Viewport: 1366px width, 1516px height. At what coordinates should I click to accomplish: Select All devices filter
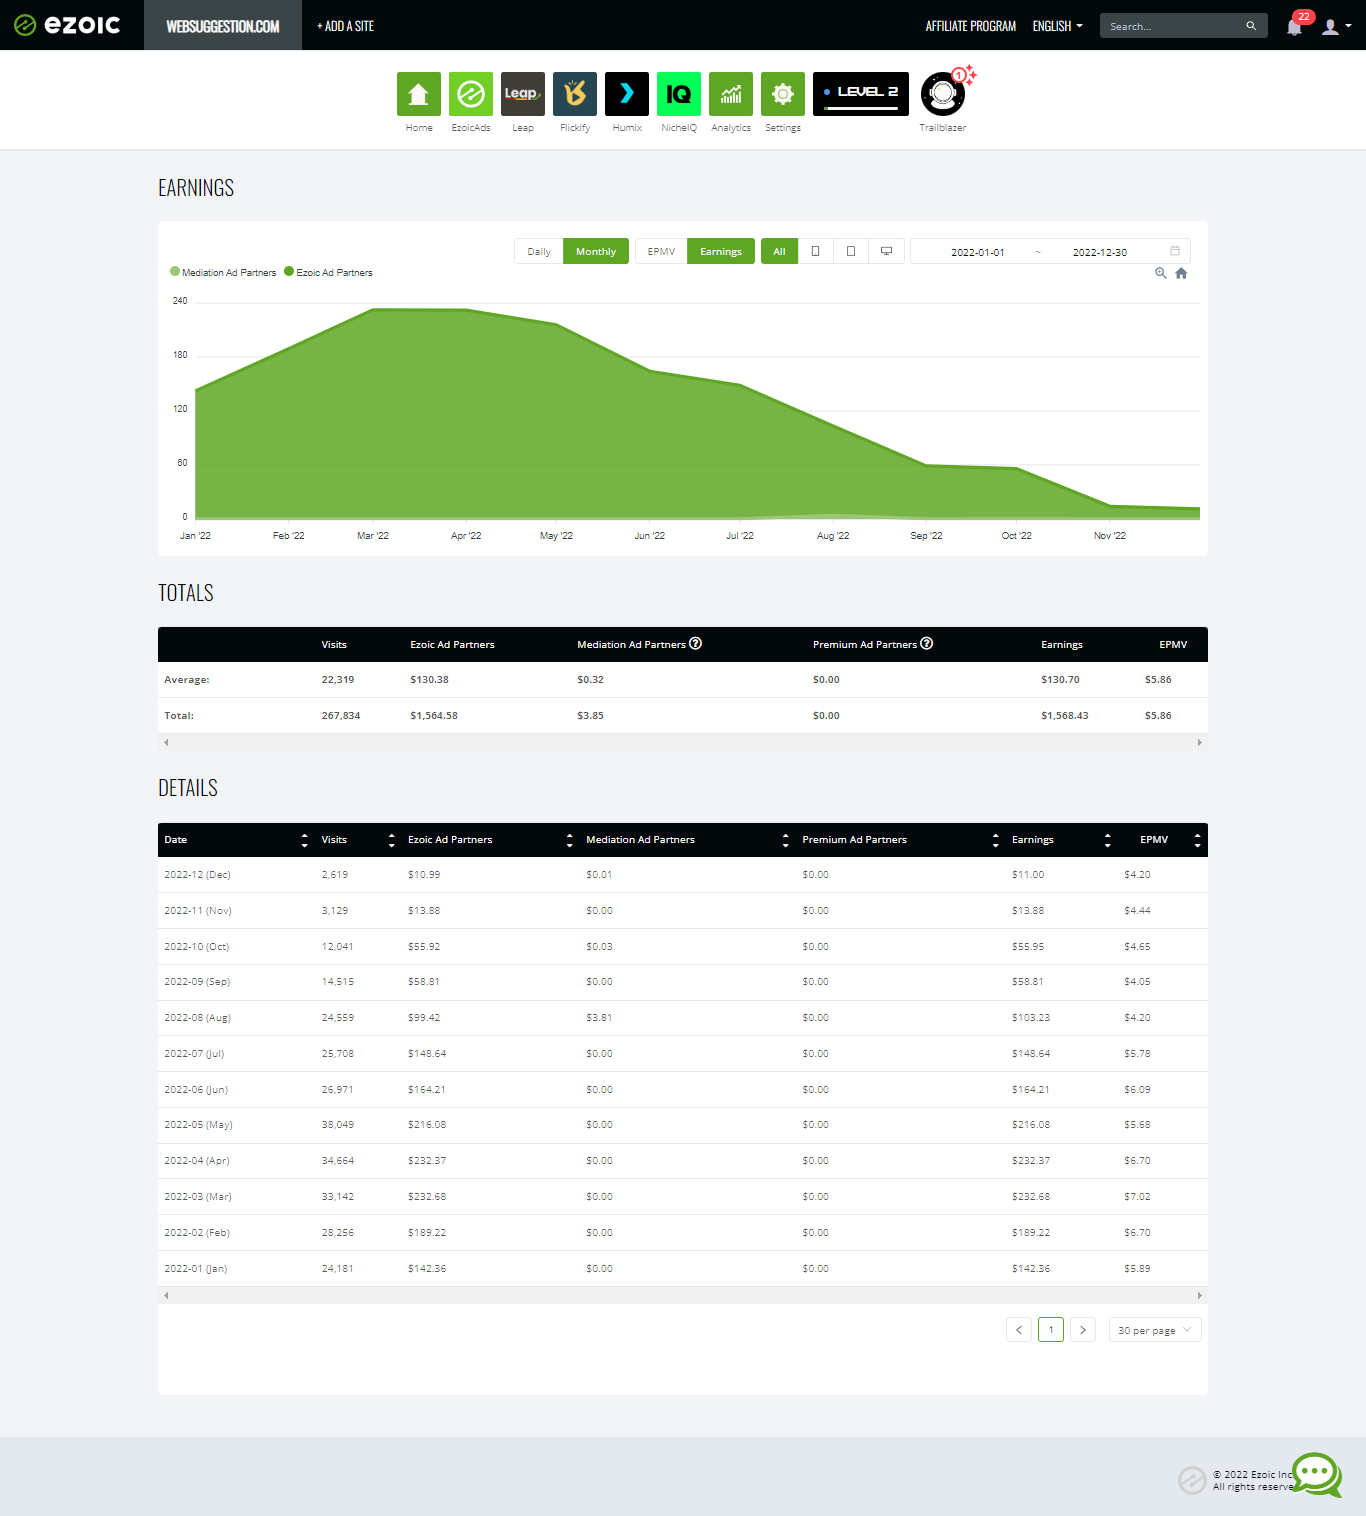779,251
